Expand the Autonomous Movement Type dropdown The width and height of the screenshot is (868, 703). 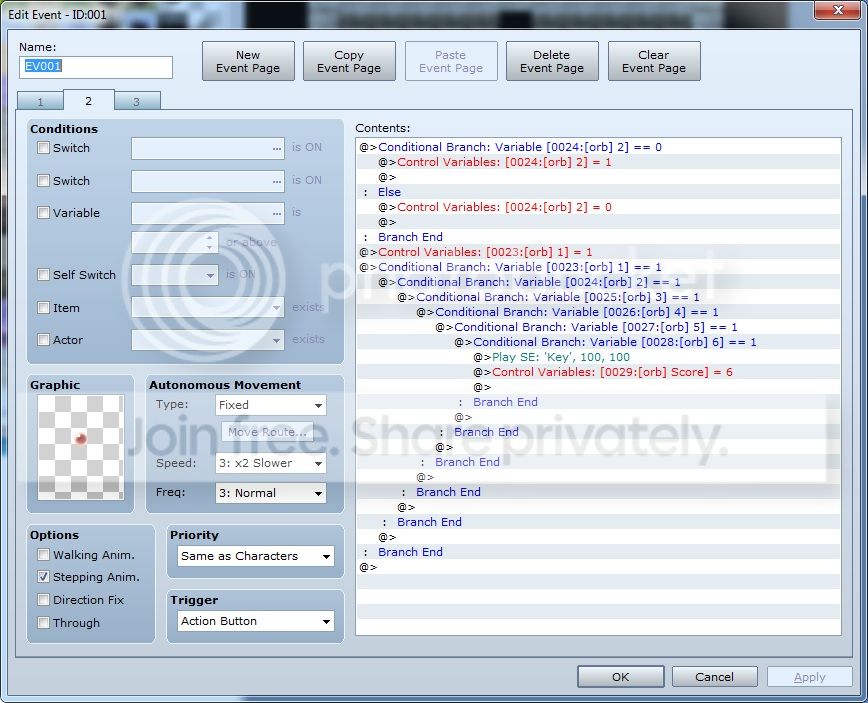coord(271,405)
